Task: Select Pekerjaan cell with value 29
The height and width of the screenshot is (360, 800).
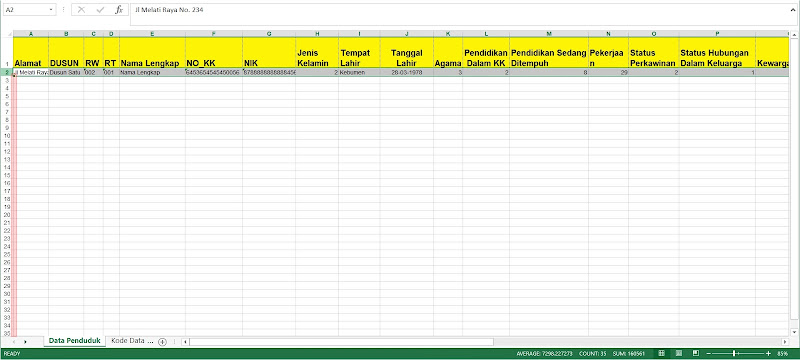Action: point(608,73)
